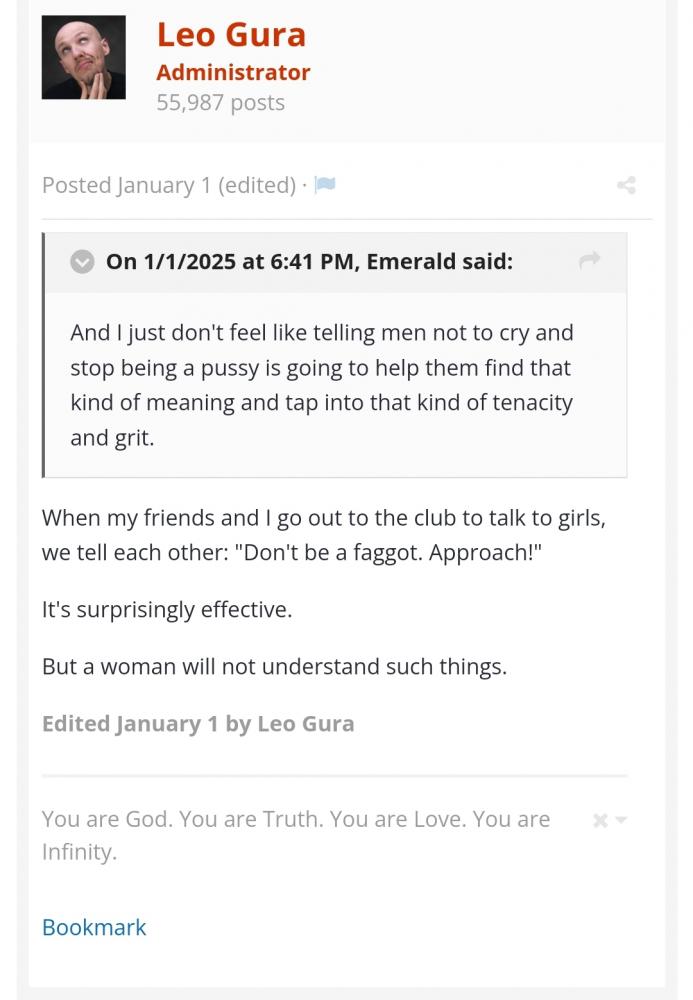Collapse the quote using its chevron icon
Screen dimensions: 693x1000
click(x=83, y=262)
